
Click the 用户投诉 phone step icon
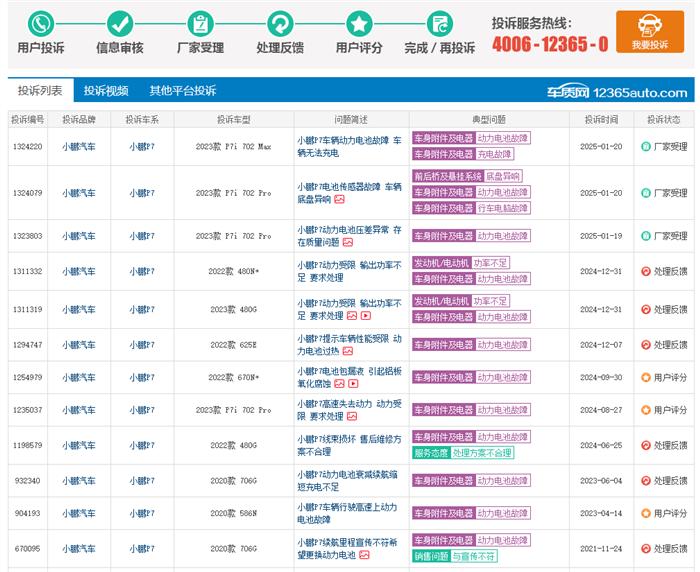pyautogui.click(x=41, y=24)
